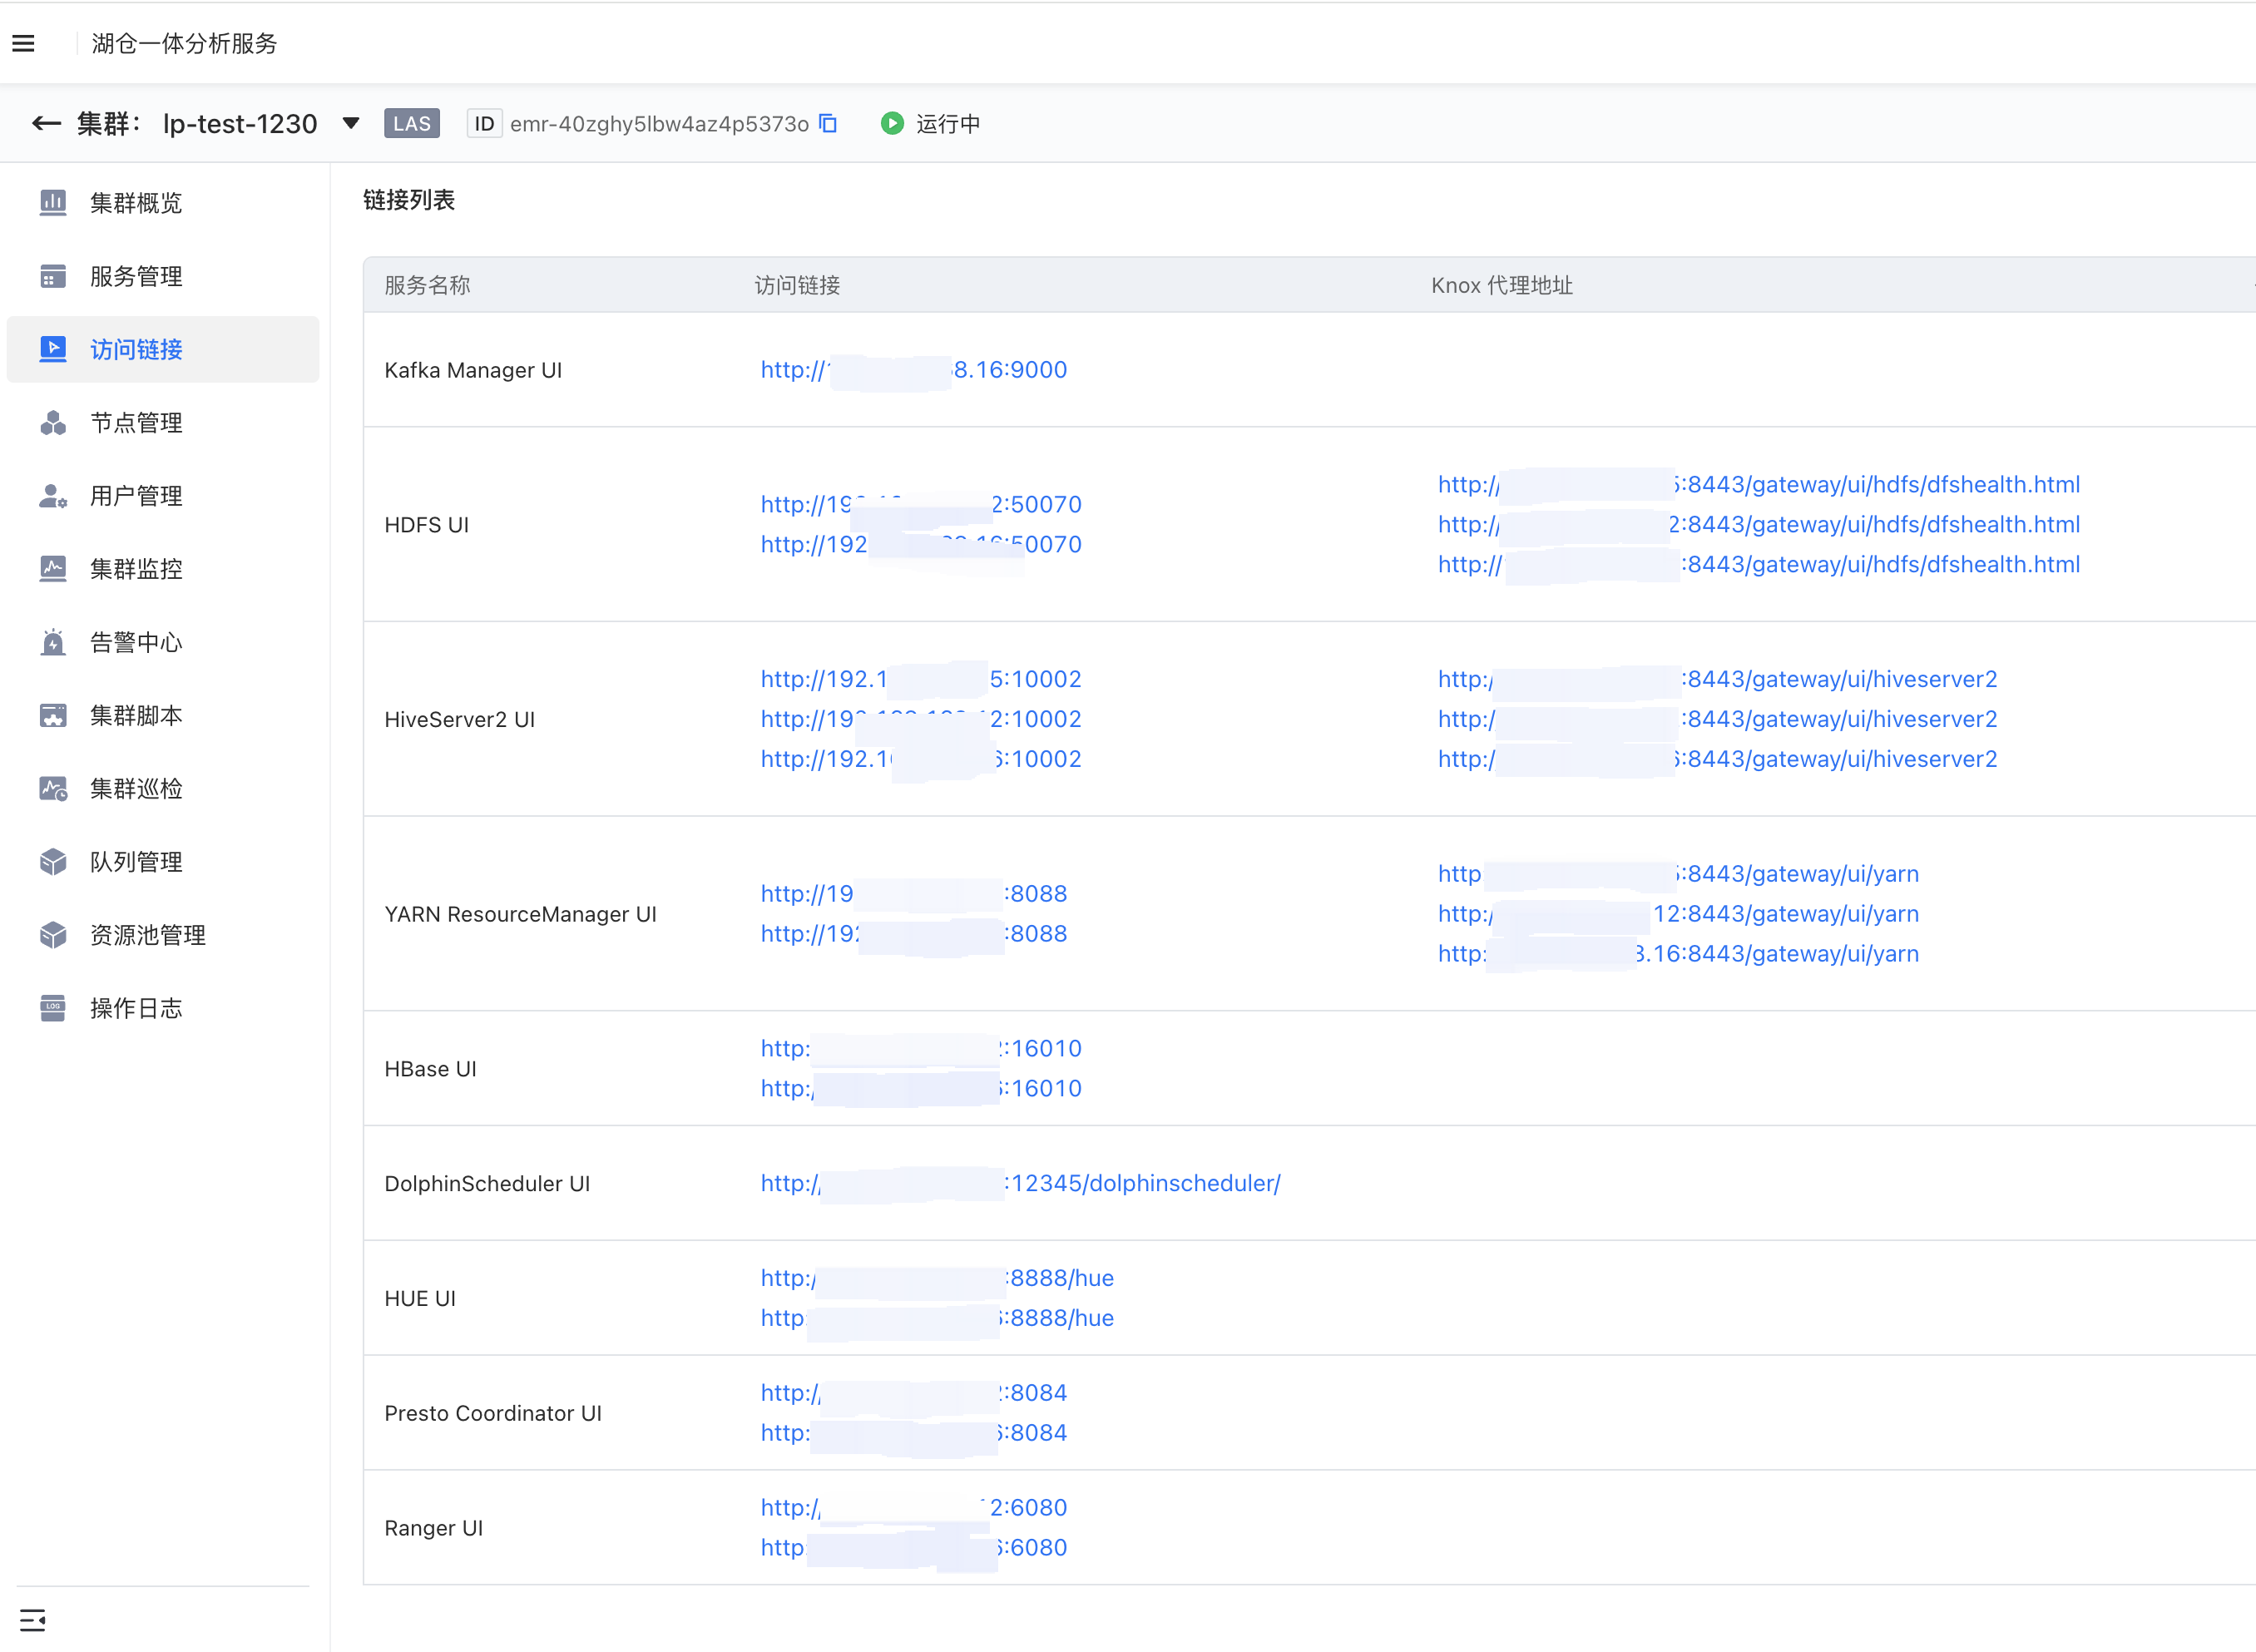Select 节点管理 menu label

(136, 422)
